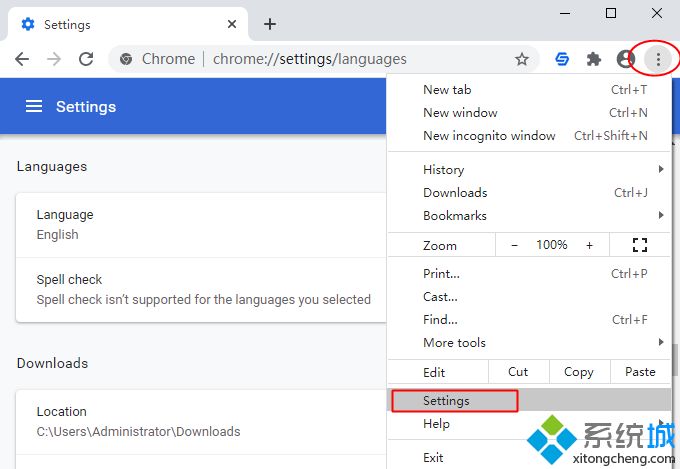Open the Spell check setting row
This screenshot has width=680, height=469.
pos(201,290)
